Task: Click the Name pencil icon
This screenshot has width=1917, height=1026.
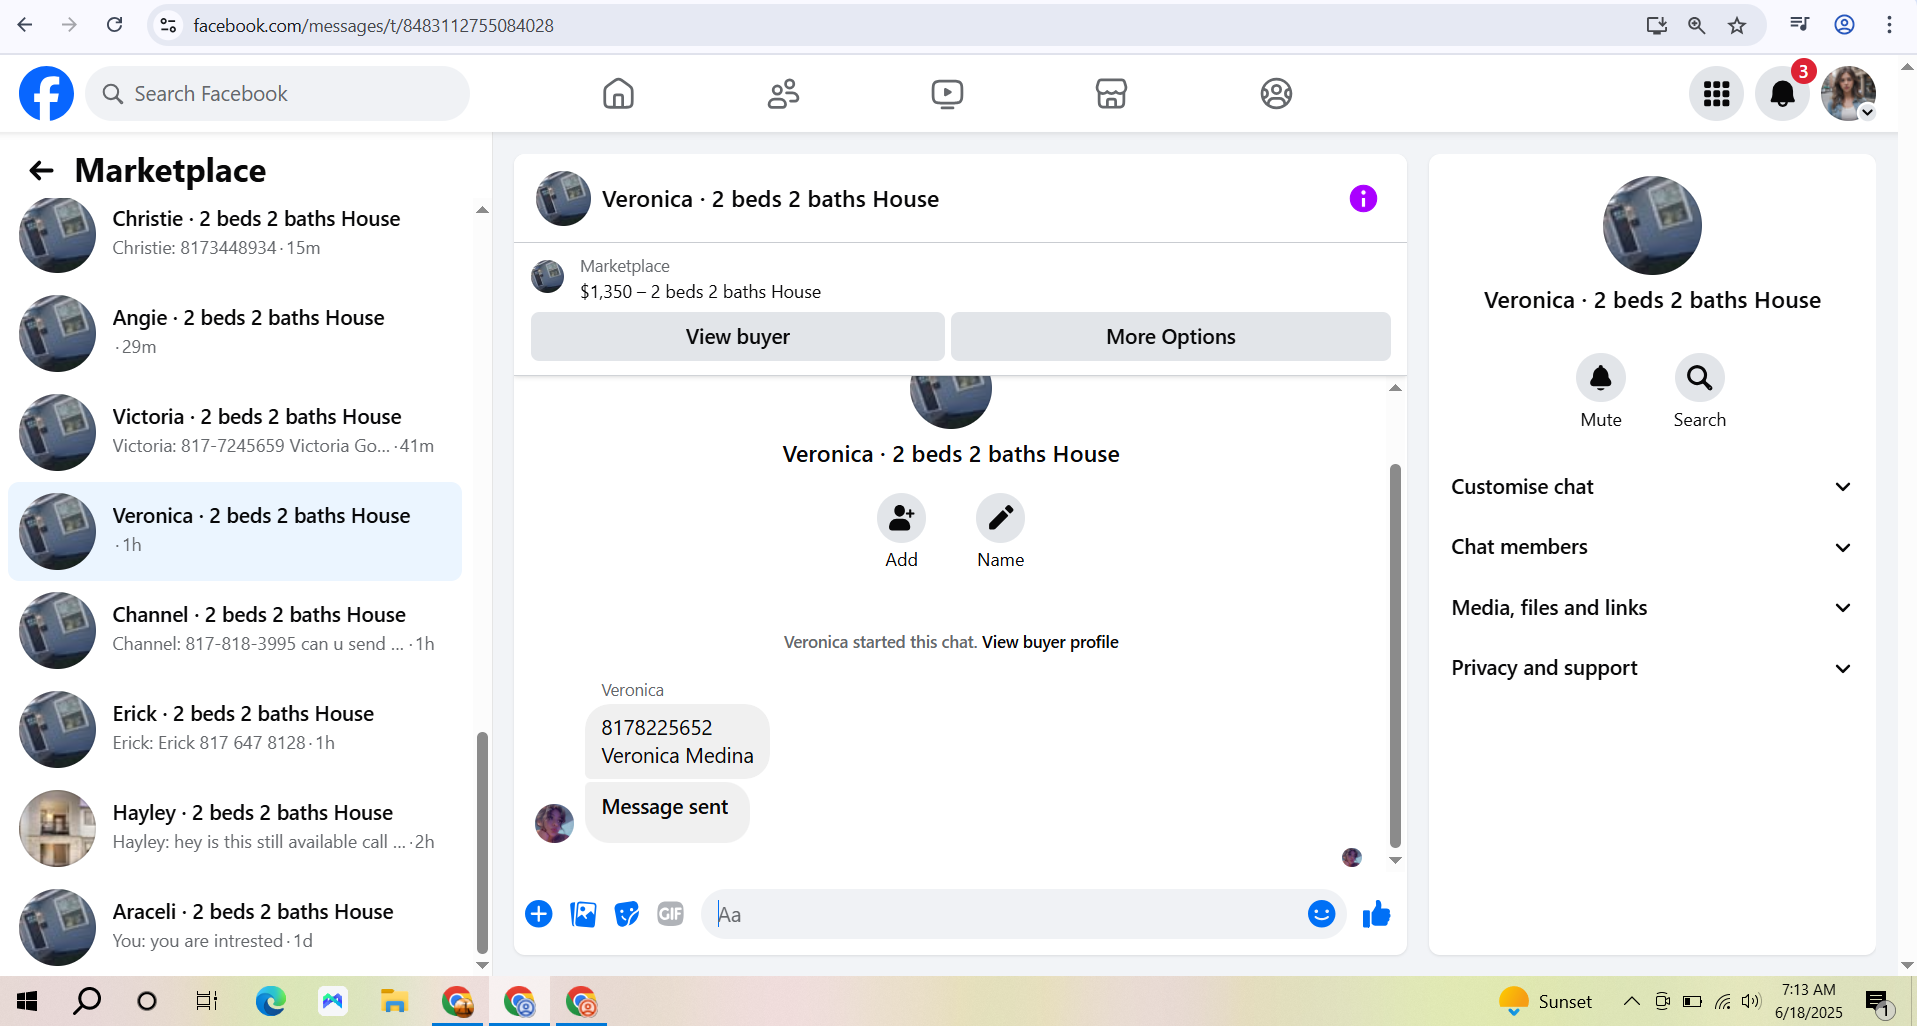Action: [x=1000, y=518]
